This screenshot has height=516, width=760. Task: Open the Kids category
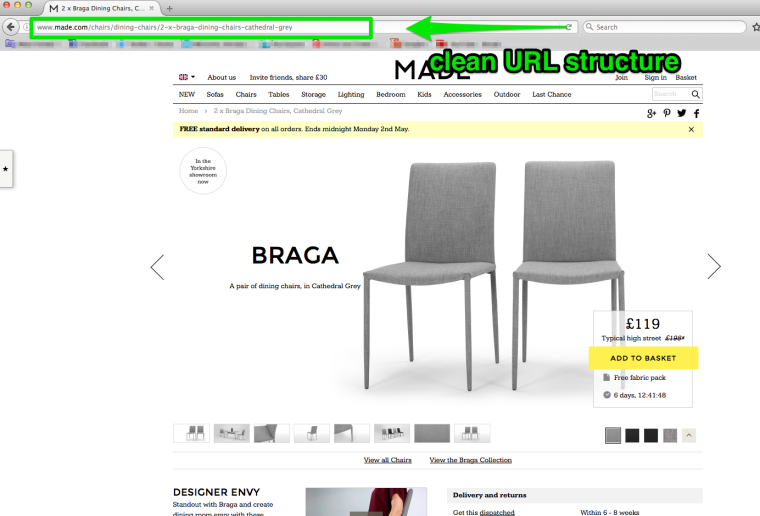pos(424,94)
